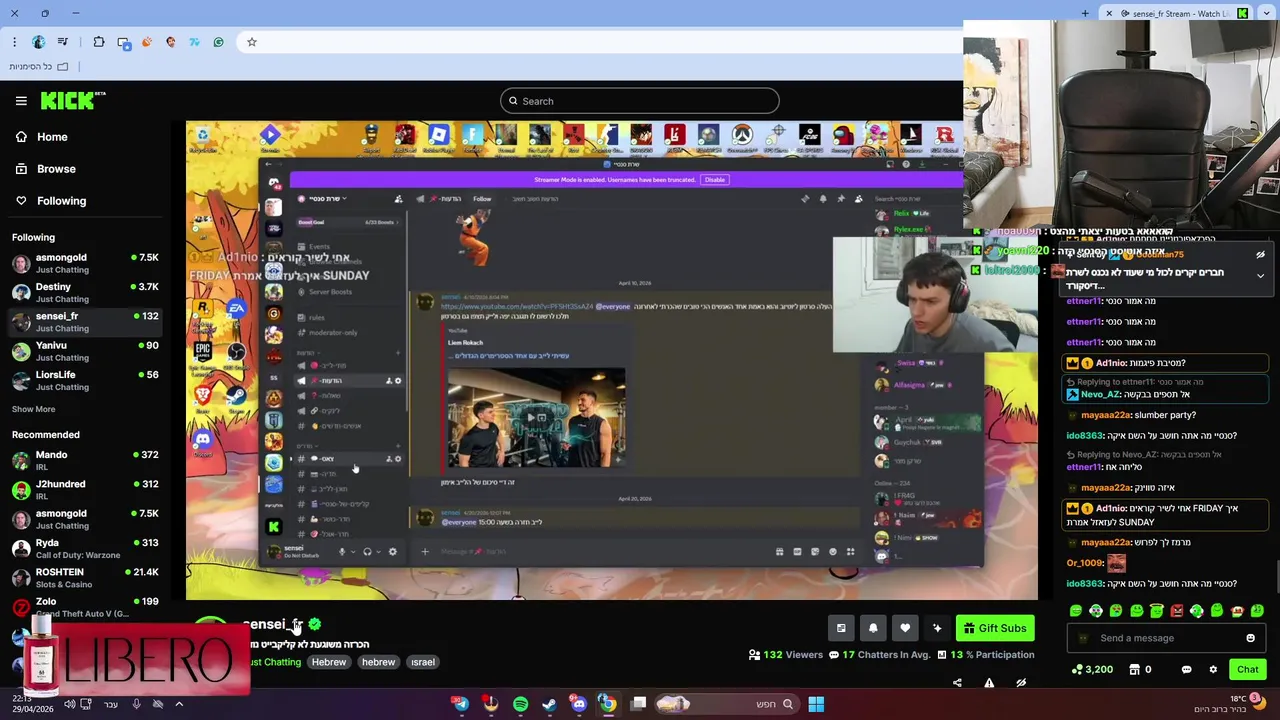1280x720 pixels.
Task: Click the israel tag
Action: tap(423, 662)
